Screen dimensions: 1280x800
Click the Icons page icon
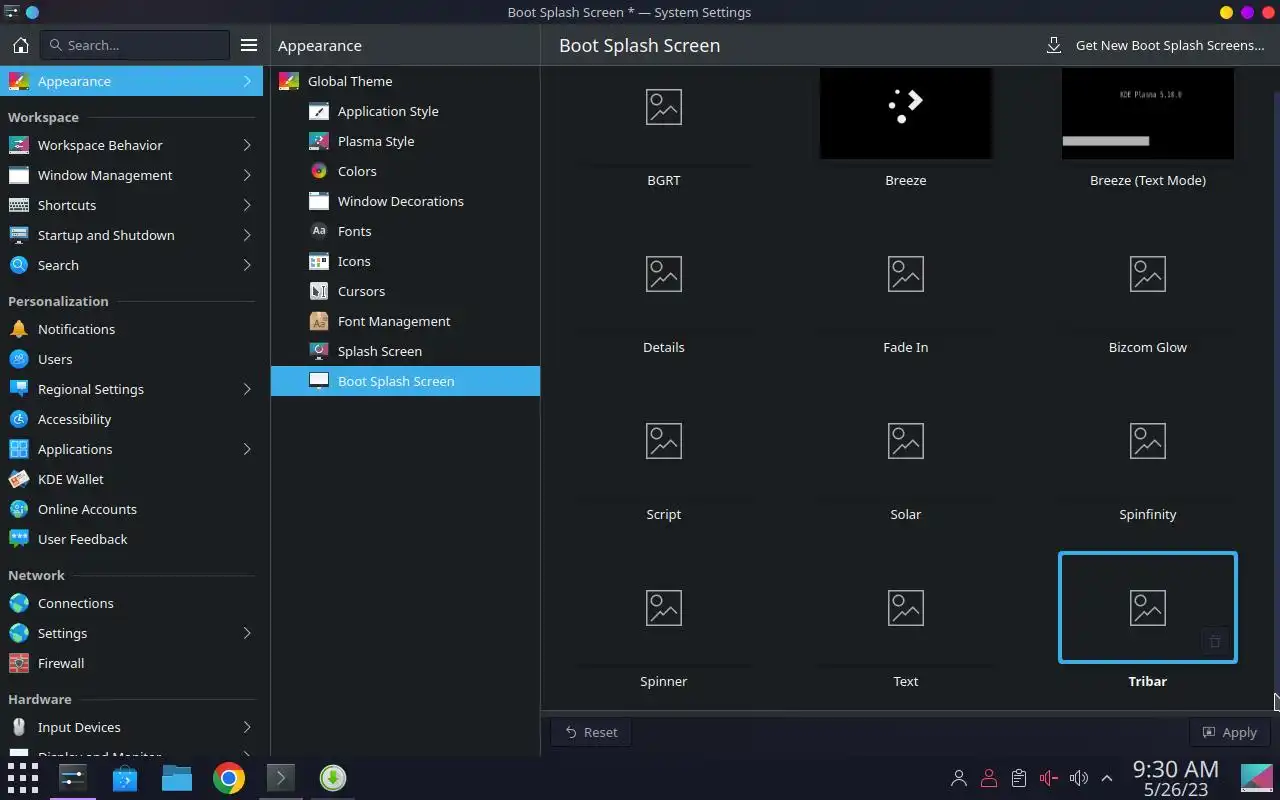pyautogui.click(x=319, y=261)
